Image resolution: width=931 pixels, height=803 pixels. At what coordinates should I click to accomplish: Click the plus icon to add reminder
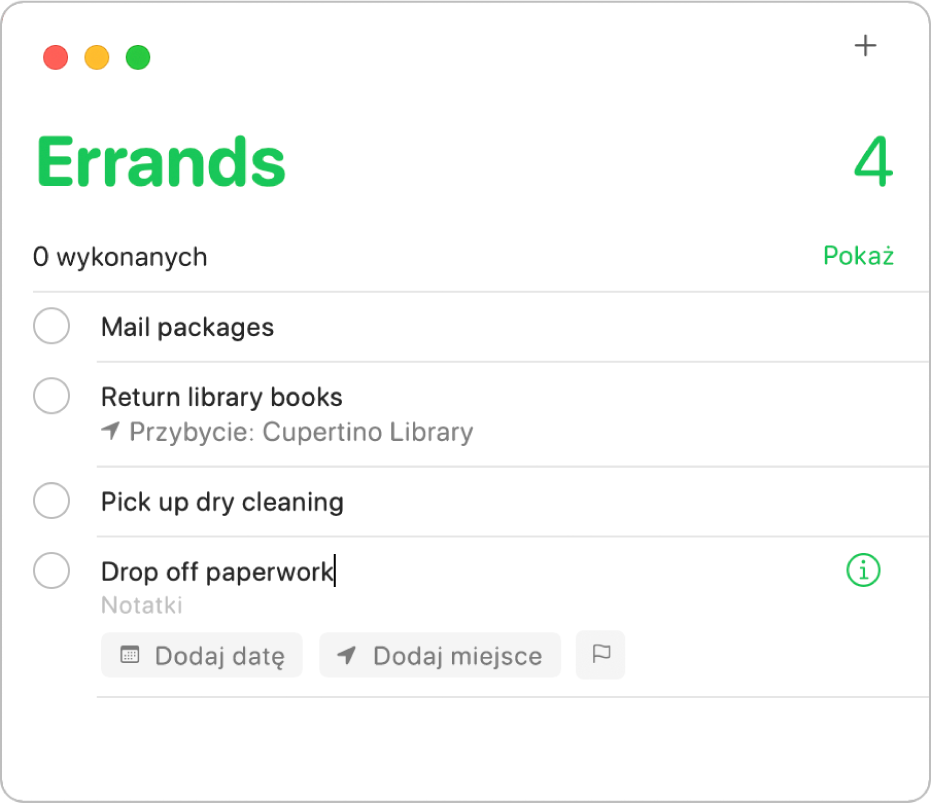[x=865, y=46]
